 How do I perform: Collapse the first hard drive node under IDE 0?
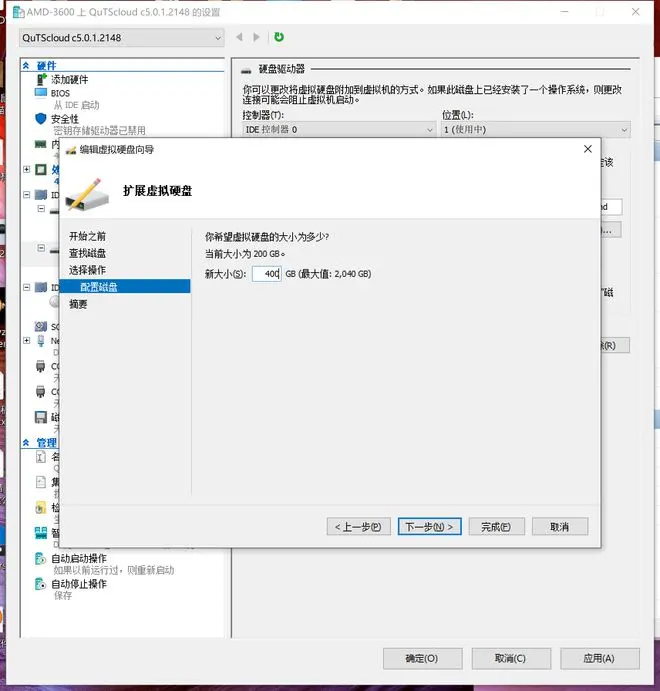pyautogui.click(x=41, y=208)
